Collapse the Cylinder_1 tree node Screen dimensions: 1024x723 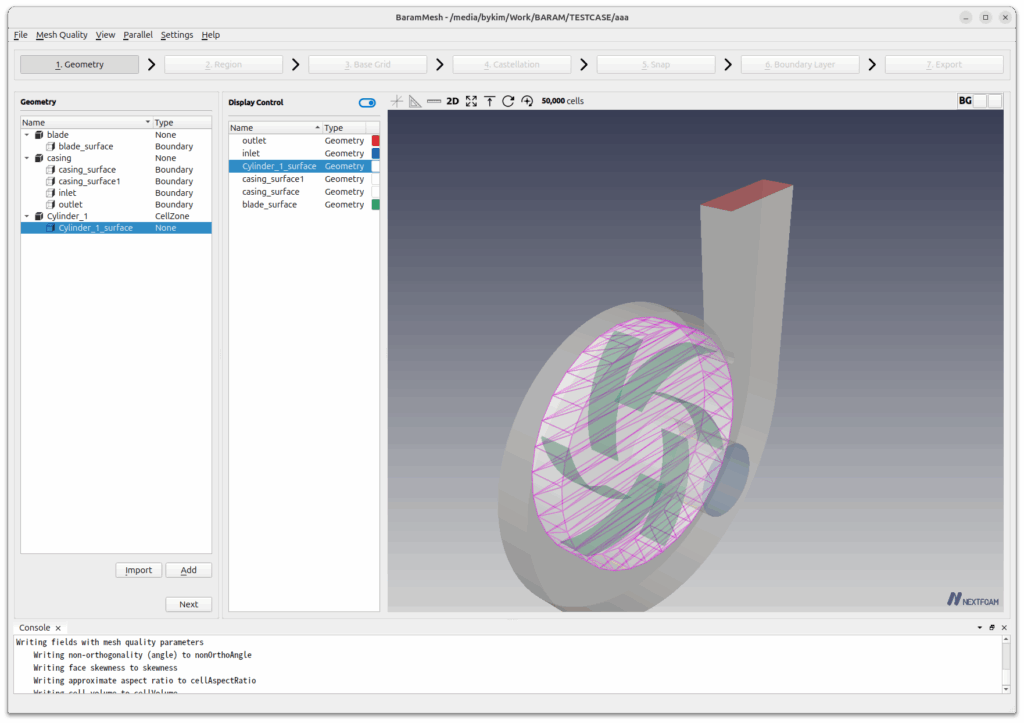[27, 216]
